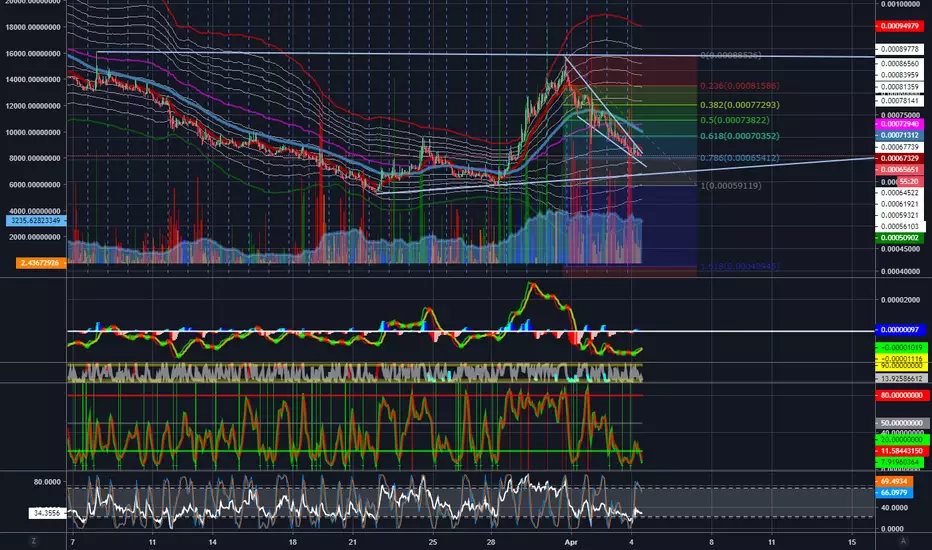
Task: Select Fibonacci level 0.5(0.00073822) label
Action: 734,120
